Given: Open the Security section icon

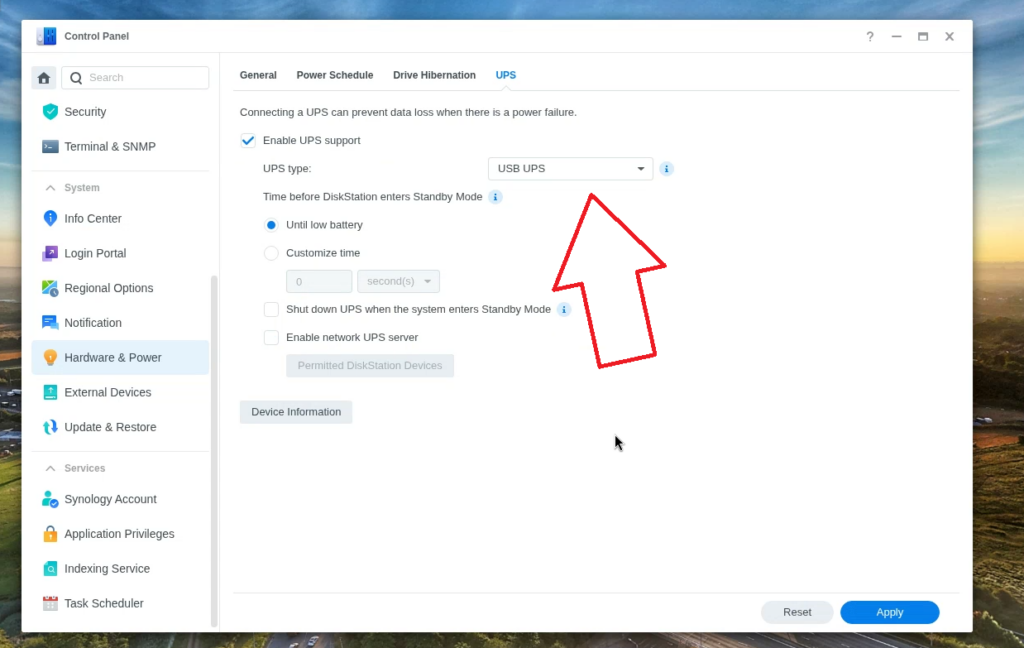Looking at the screenshot, I should click(x=50, y=112).
